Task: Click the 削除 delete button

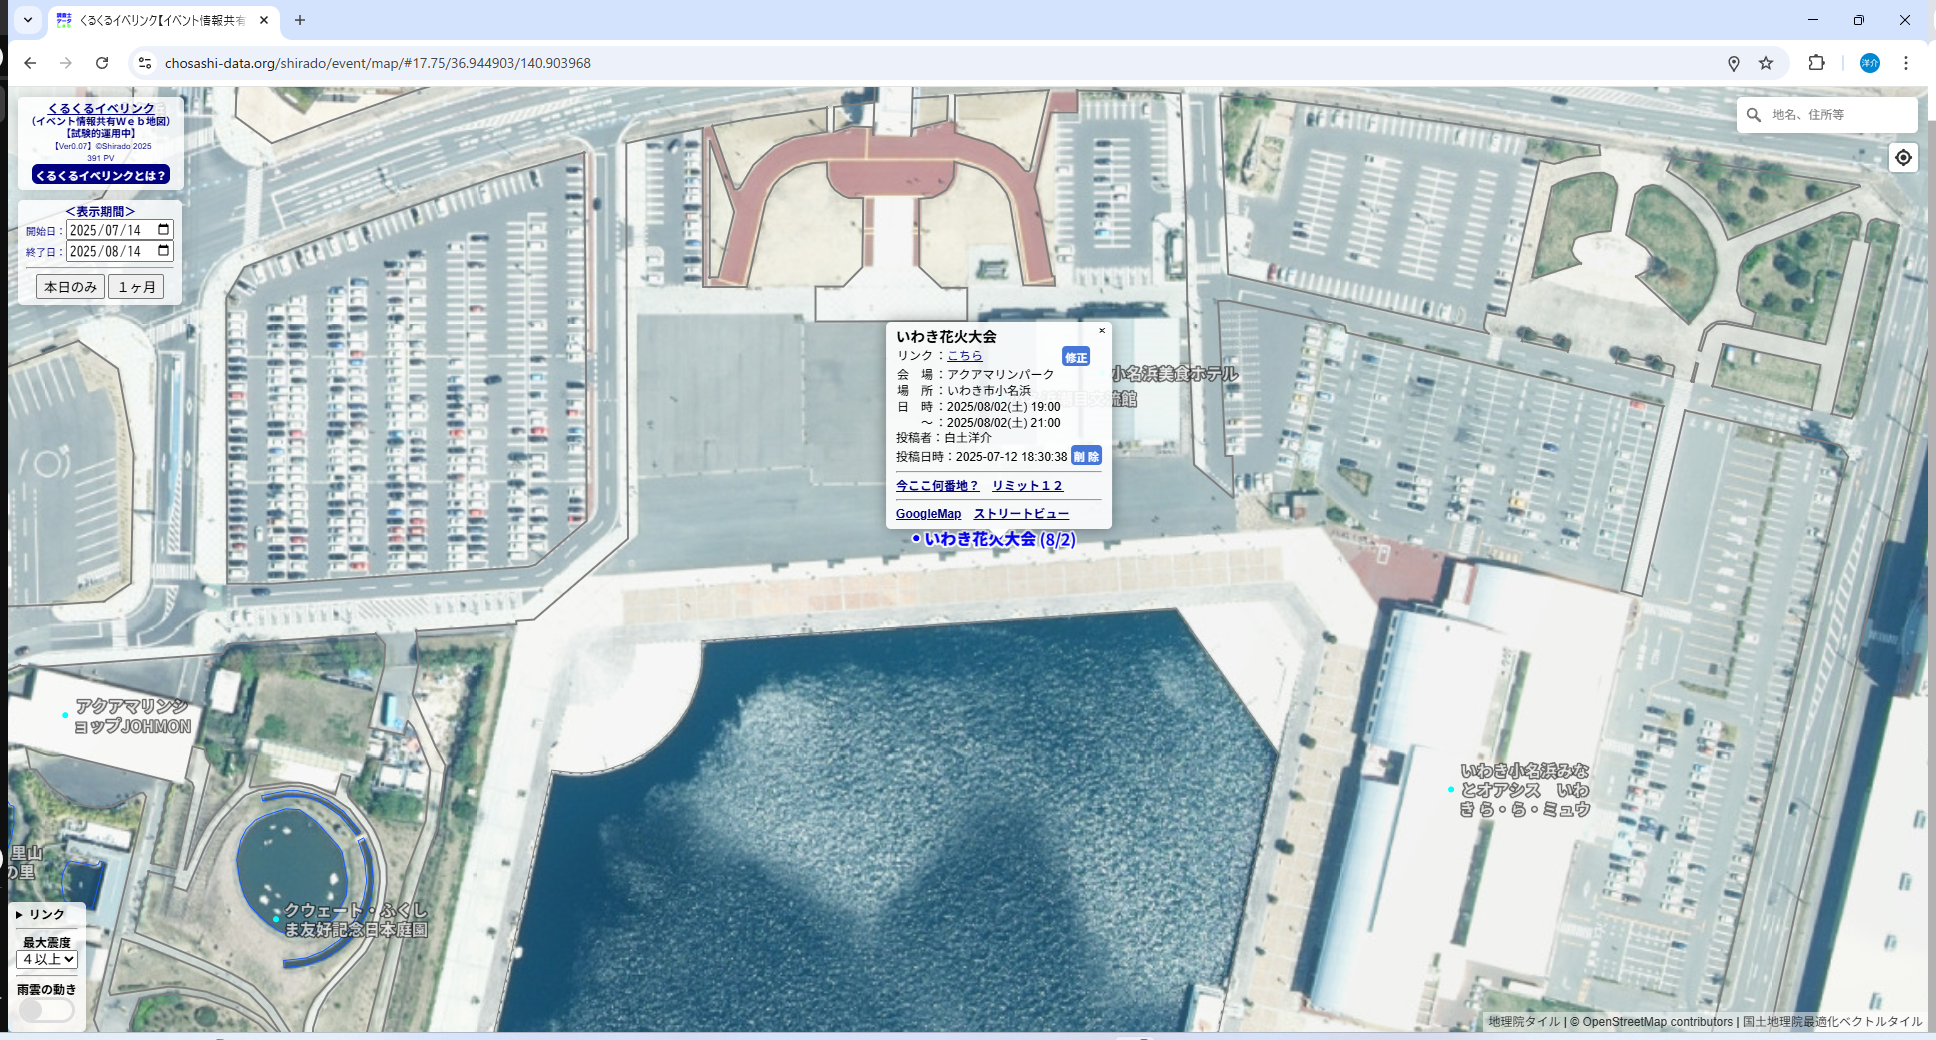Action: click(1086, 456)
